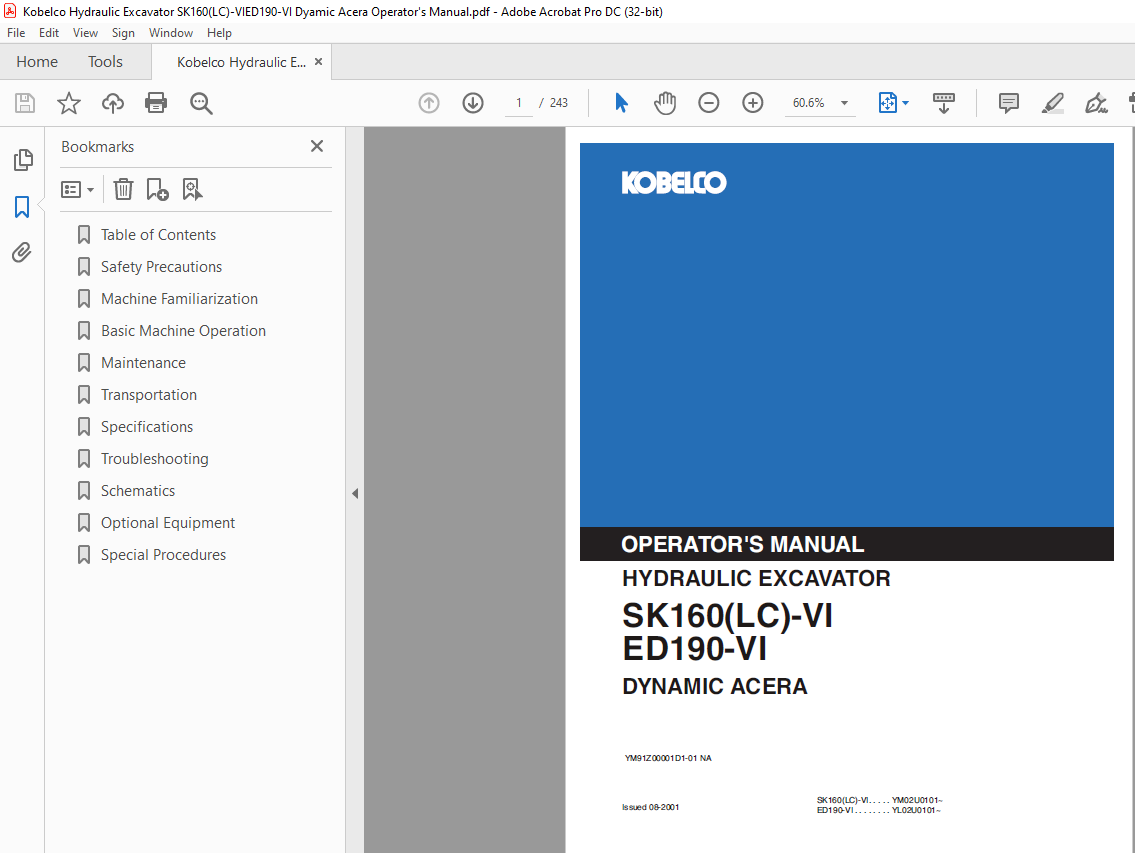1135x853 pixels.
Task: Click the KOBELCO logo on cover
Action: pyautogui.click(x=674, y=182)
